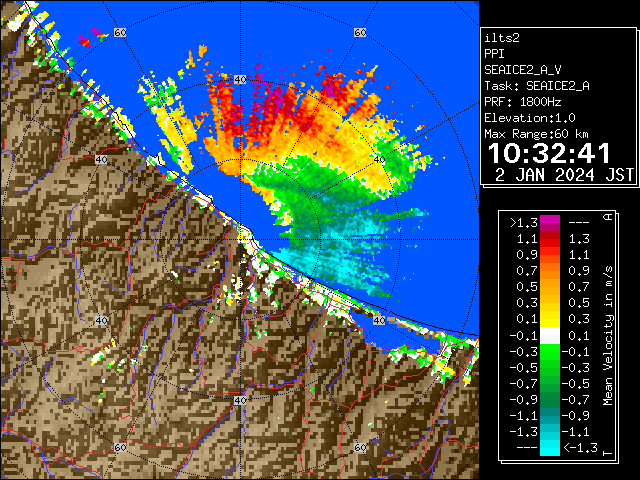Click the '60' range label northeast over the sea

(x=360, y=32)
